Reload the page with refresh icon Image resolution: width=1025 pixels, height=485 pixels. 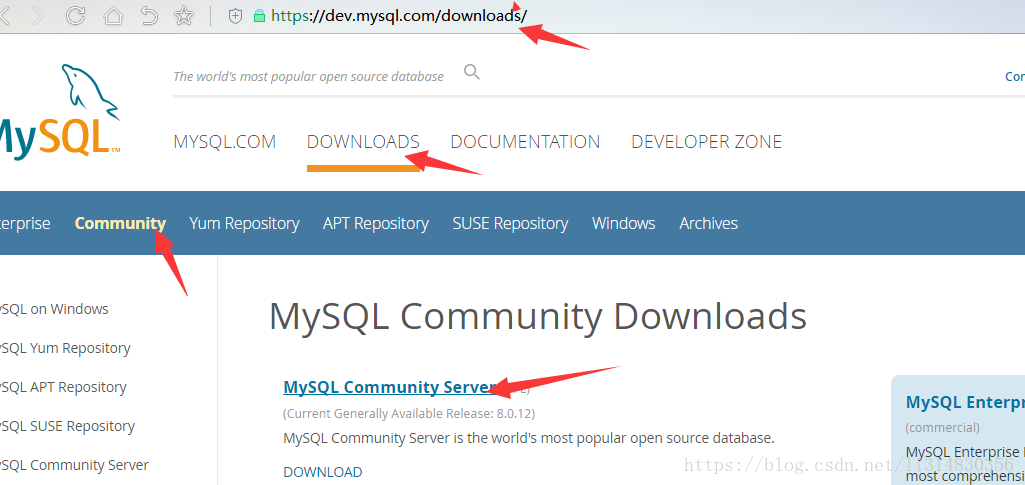tap(76, 16)
